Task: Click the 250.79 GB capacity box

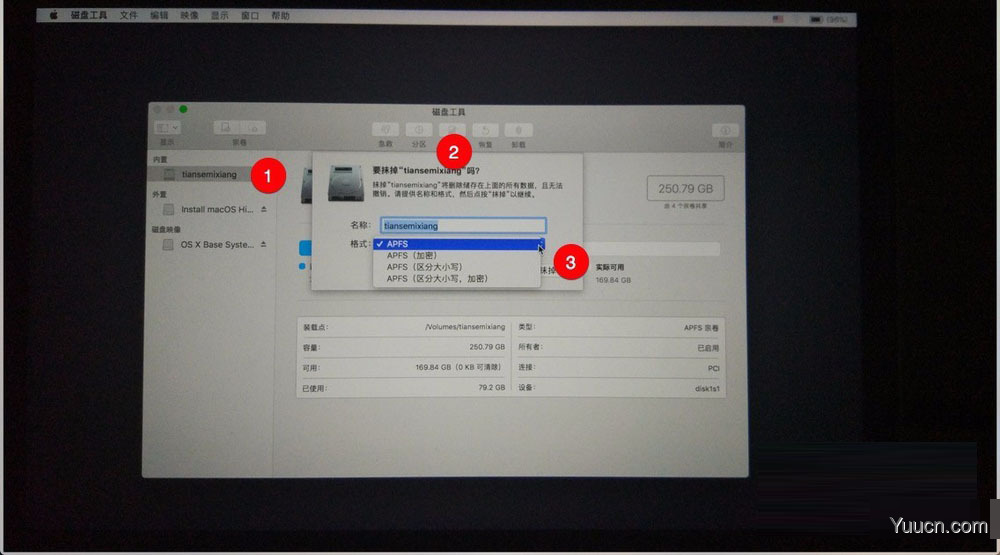Action: click(x=686, y=189)
